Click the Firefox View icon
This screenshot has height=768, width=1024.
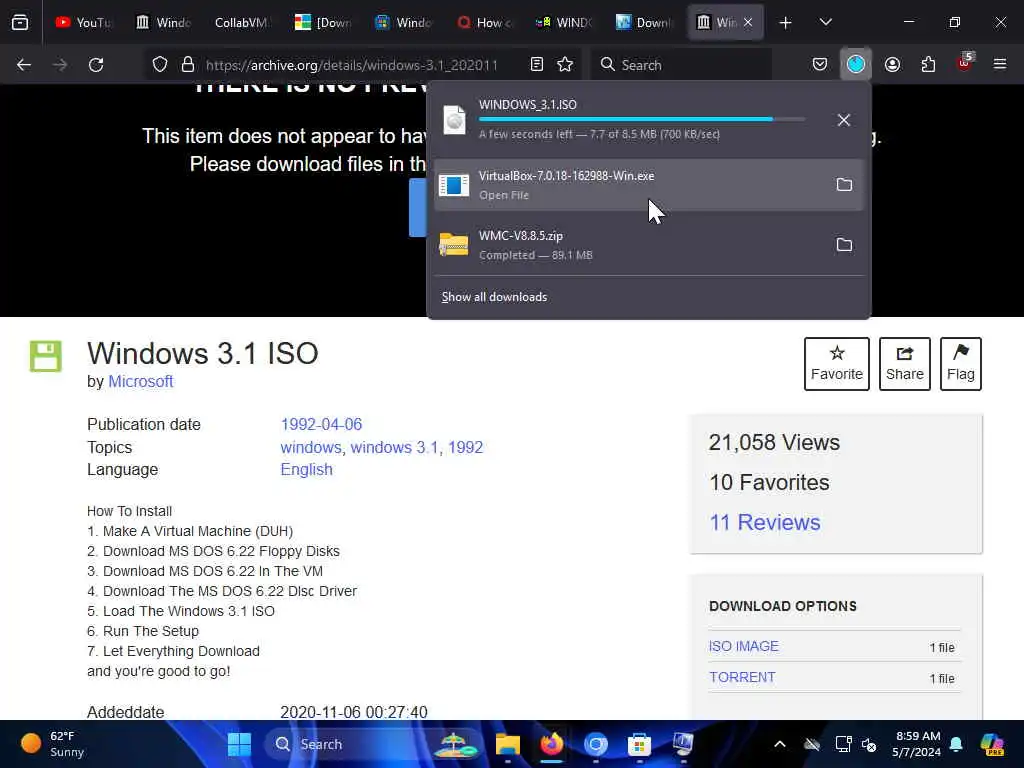20,22
